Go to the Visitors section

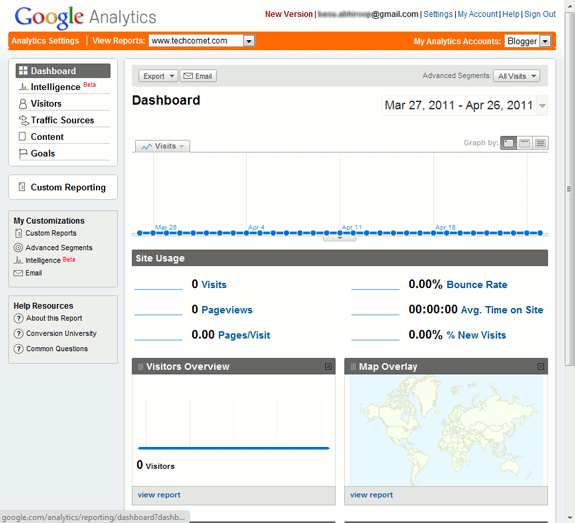point(46,104)
